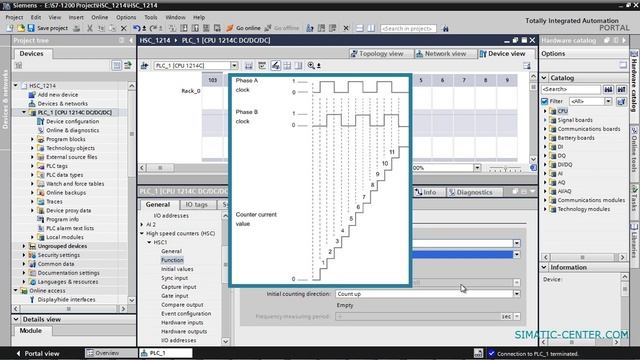Open Initial counting direction dropdown
This screenshot has height=360, width=640.
click(516, 294)
